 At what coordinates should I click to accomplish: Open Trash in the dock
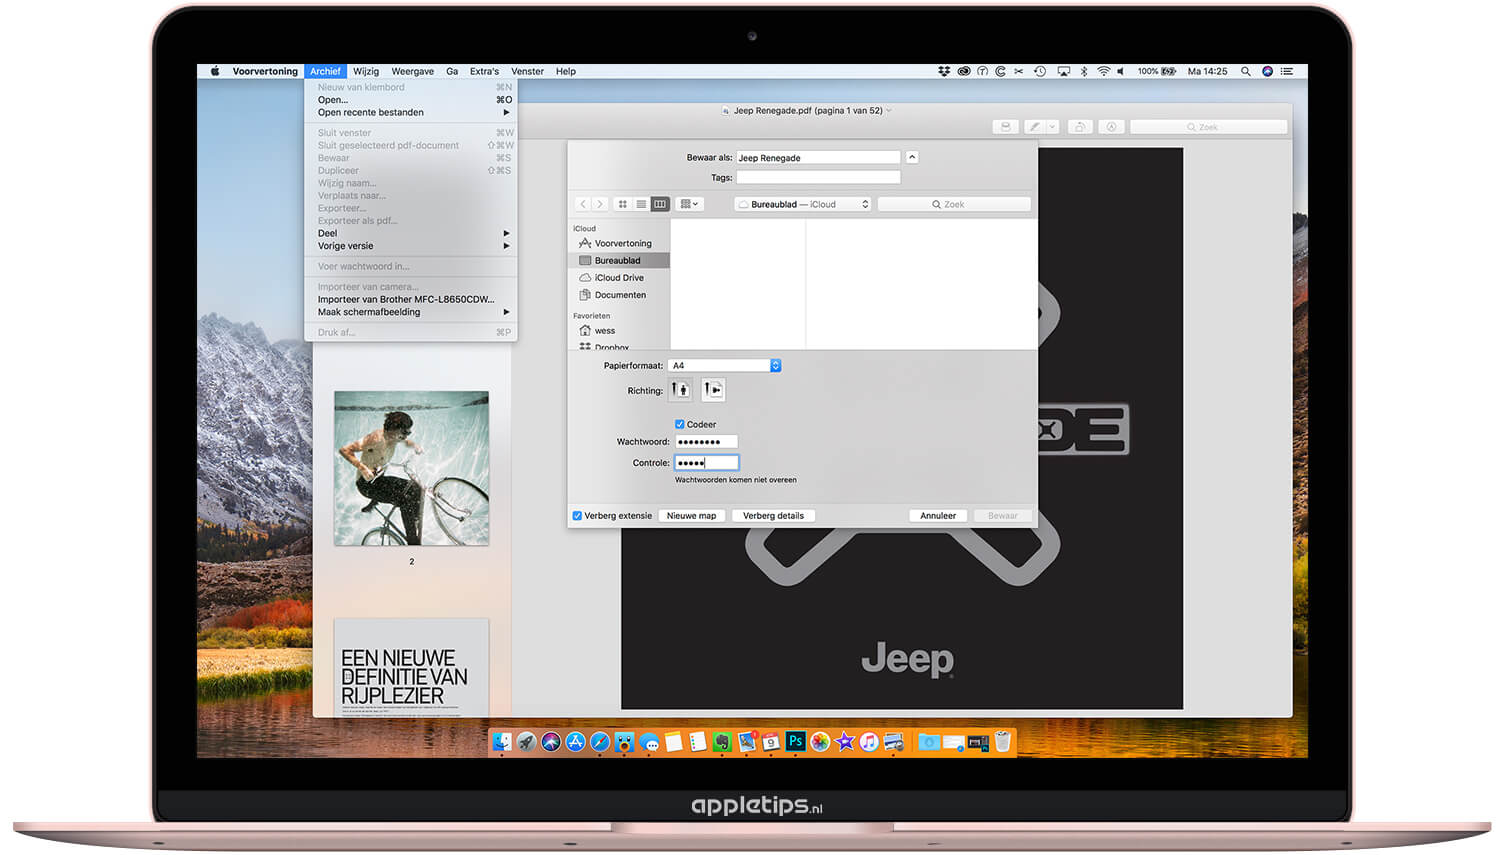point(1002,742)
